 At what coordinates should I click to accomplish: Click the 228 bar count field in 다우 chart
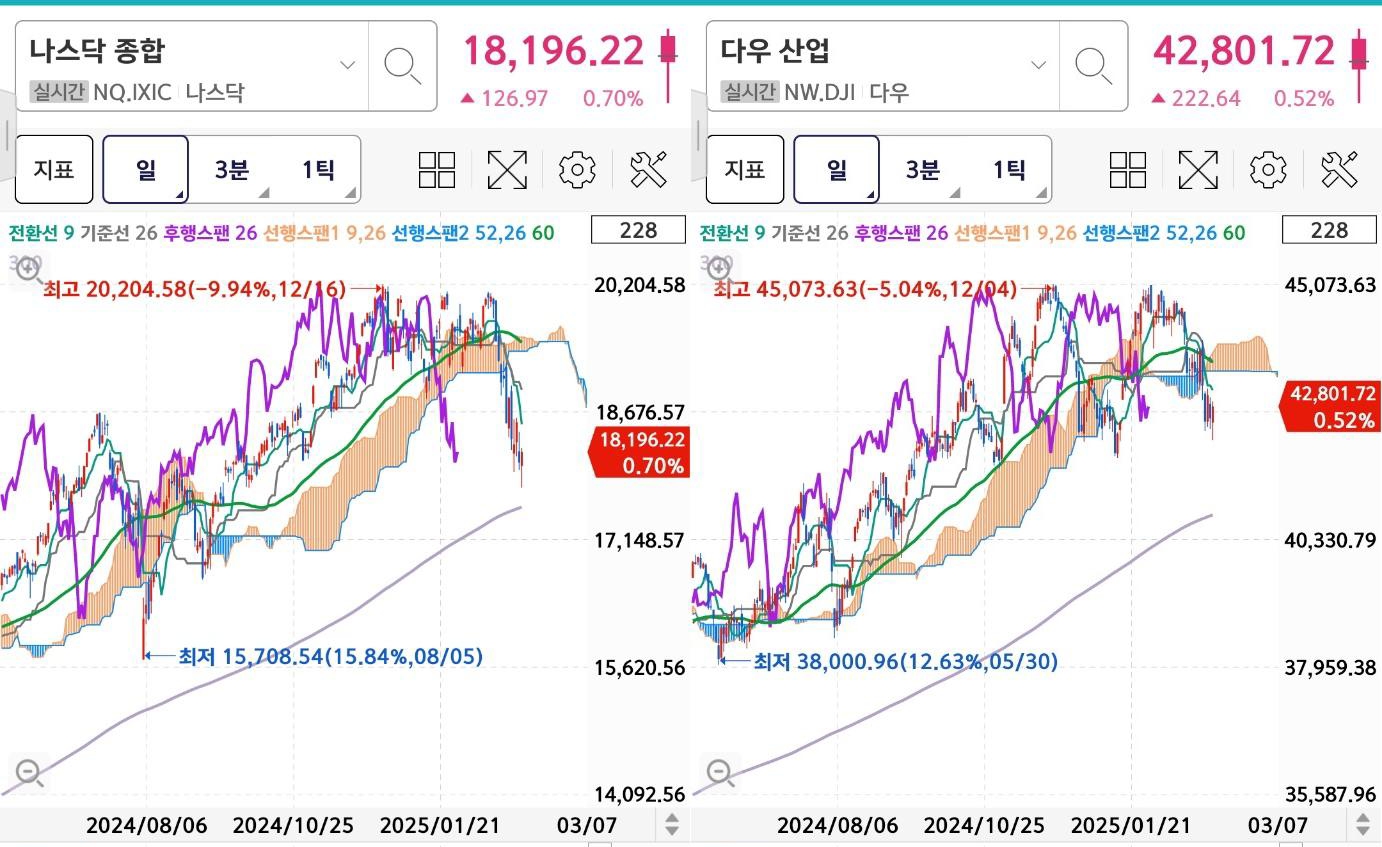(x=1329, y=230)
